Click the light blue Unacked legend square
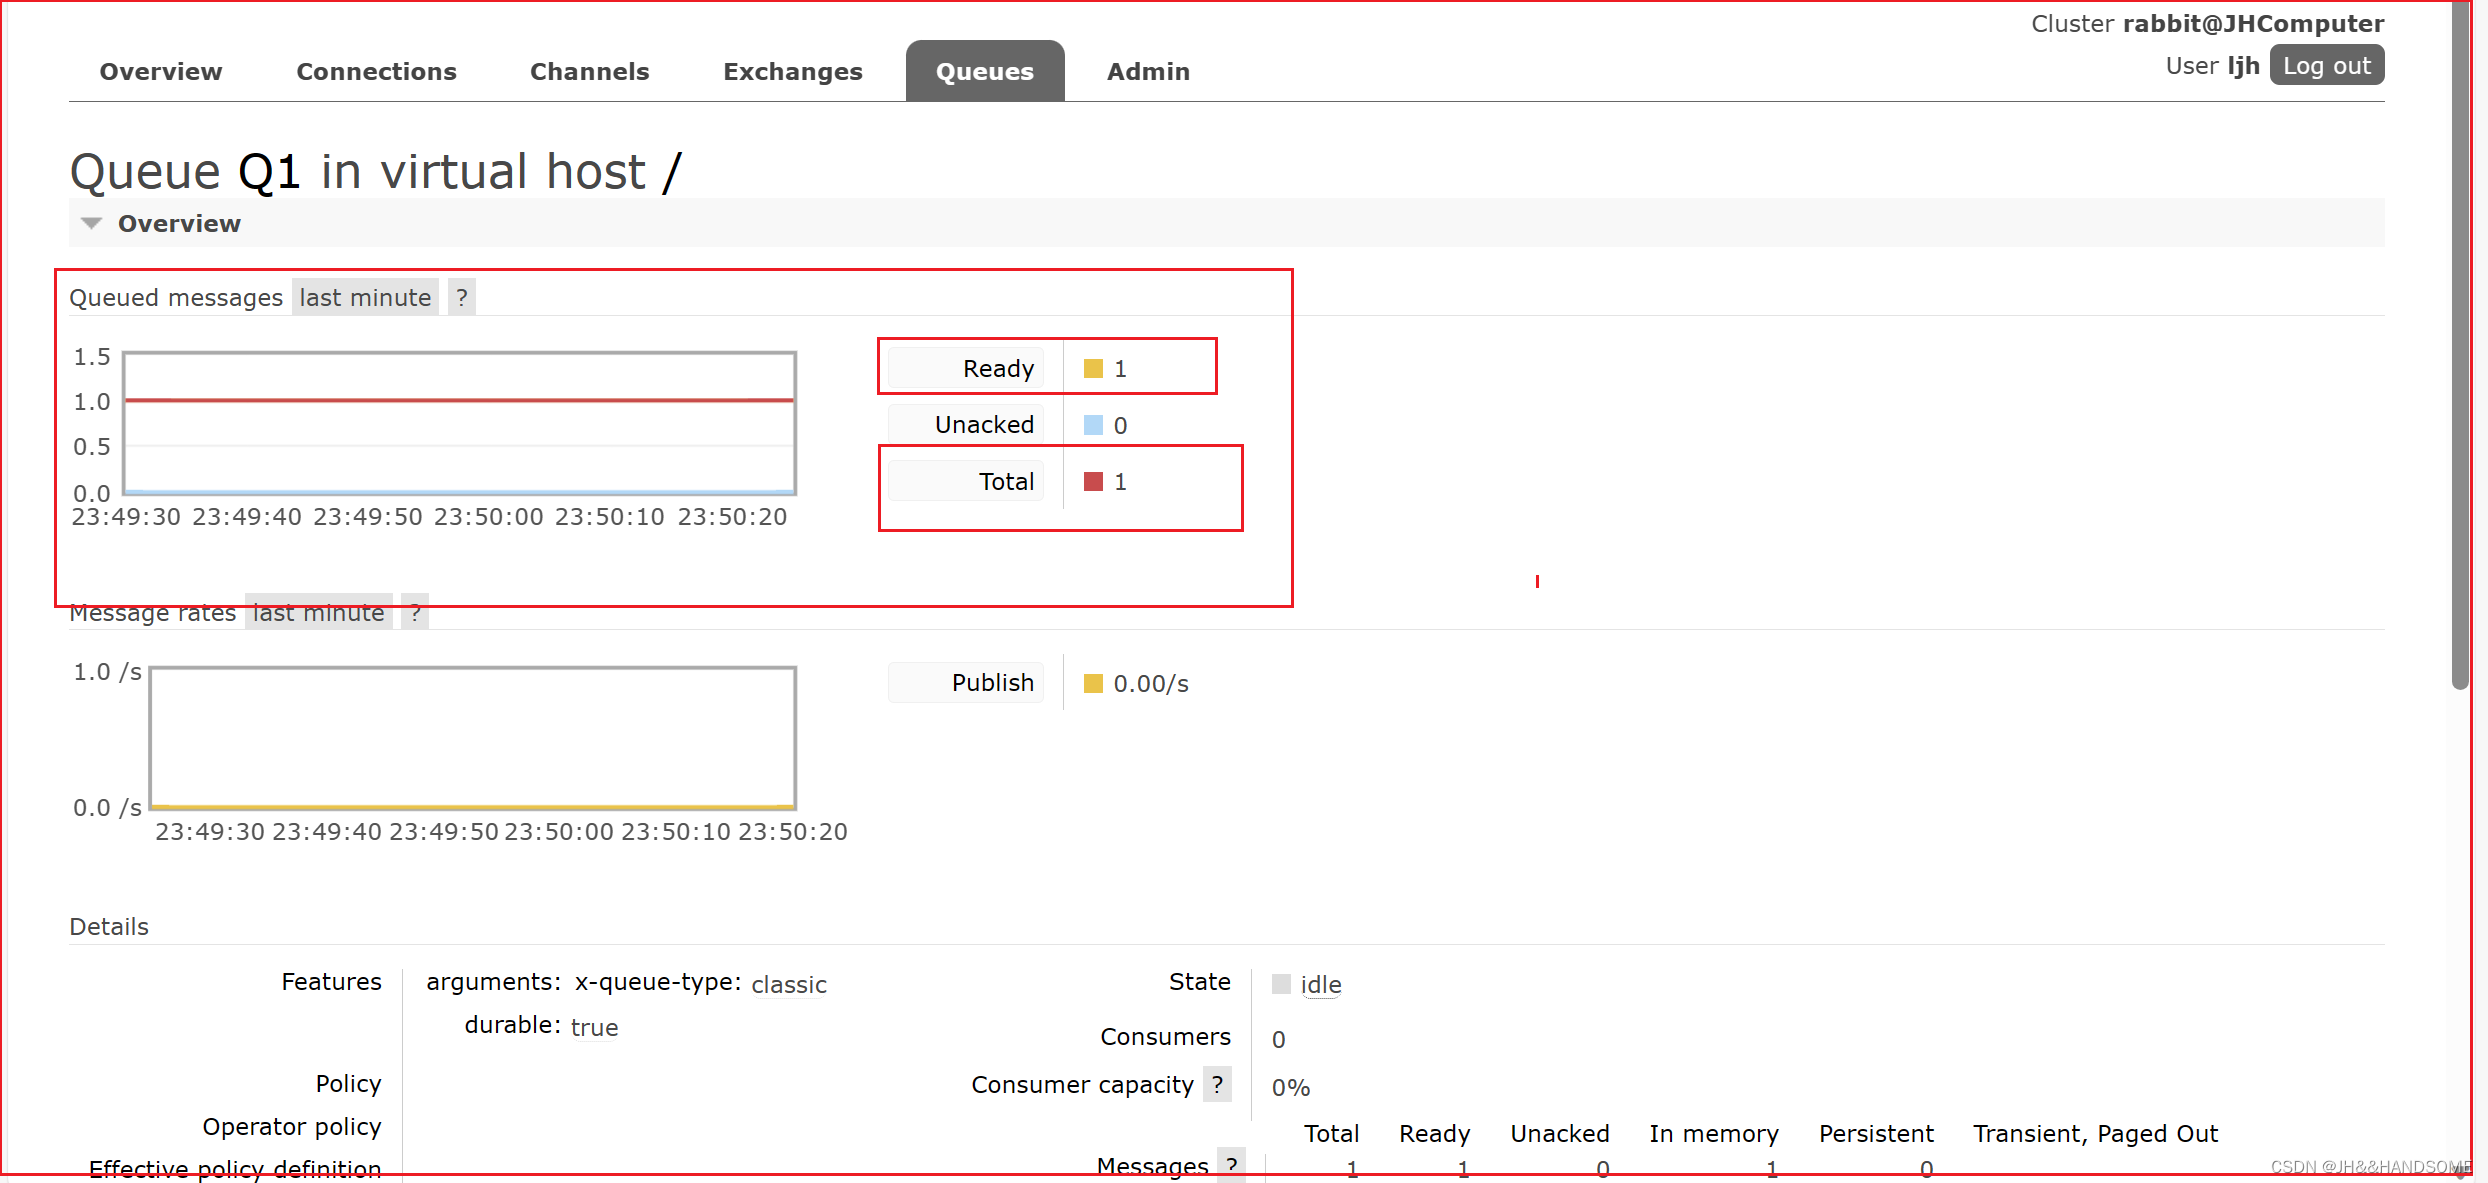Viewport: 2488px width, 1183px height. (x=1093, y=425)
